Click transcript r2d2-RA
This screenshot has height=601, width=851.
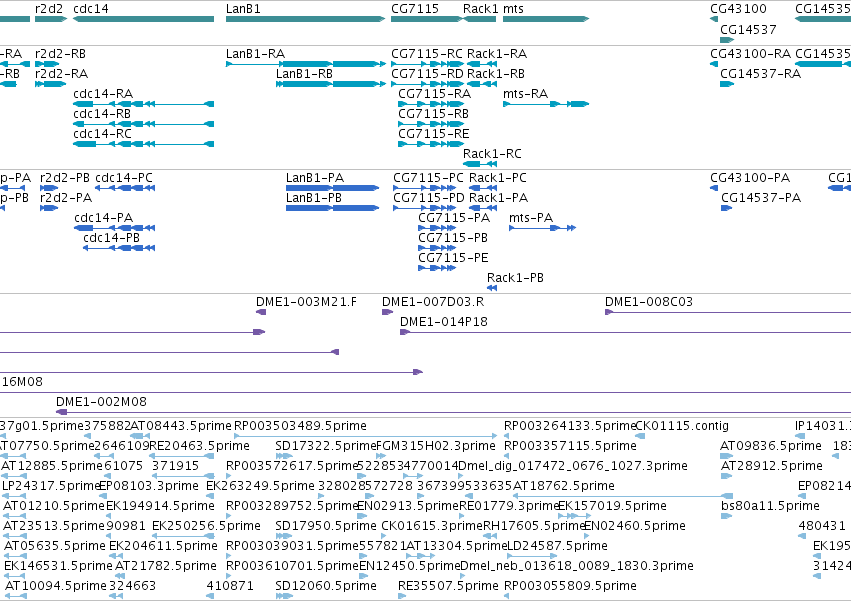[x=50, y=84]
